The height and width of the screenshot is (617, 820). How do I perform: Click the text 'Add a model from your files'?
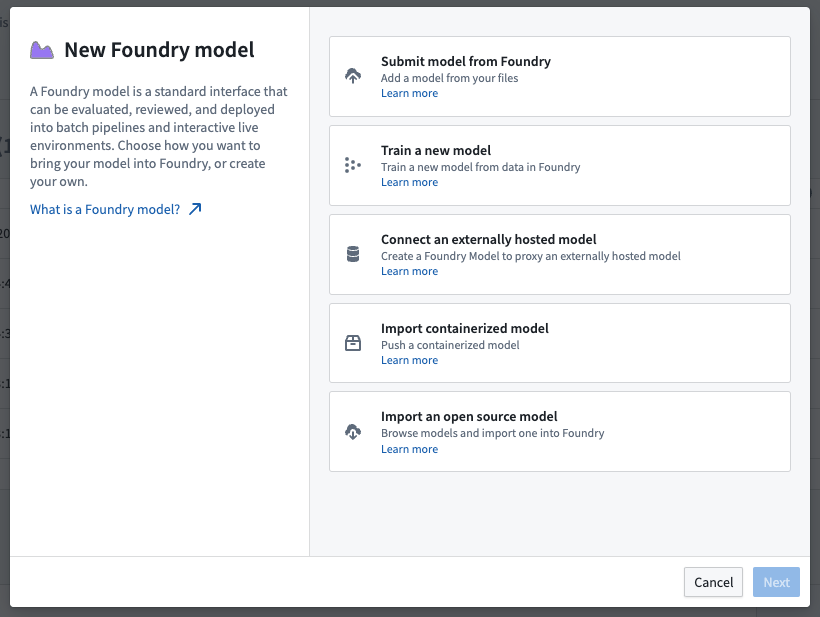pos(449,78)
